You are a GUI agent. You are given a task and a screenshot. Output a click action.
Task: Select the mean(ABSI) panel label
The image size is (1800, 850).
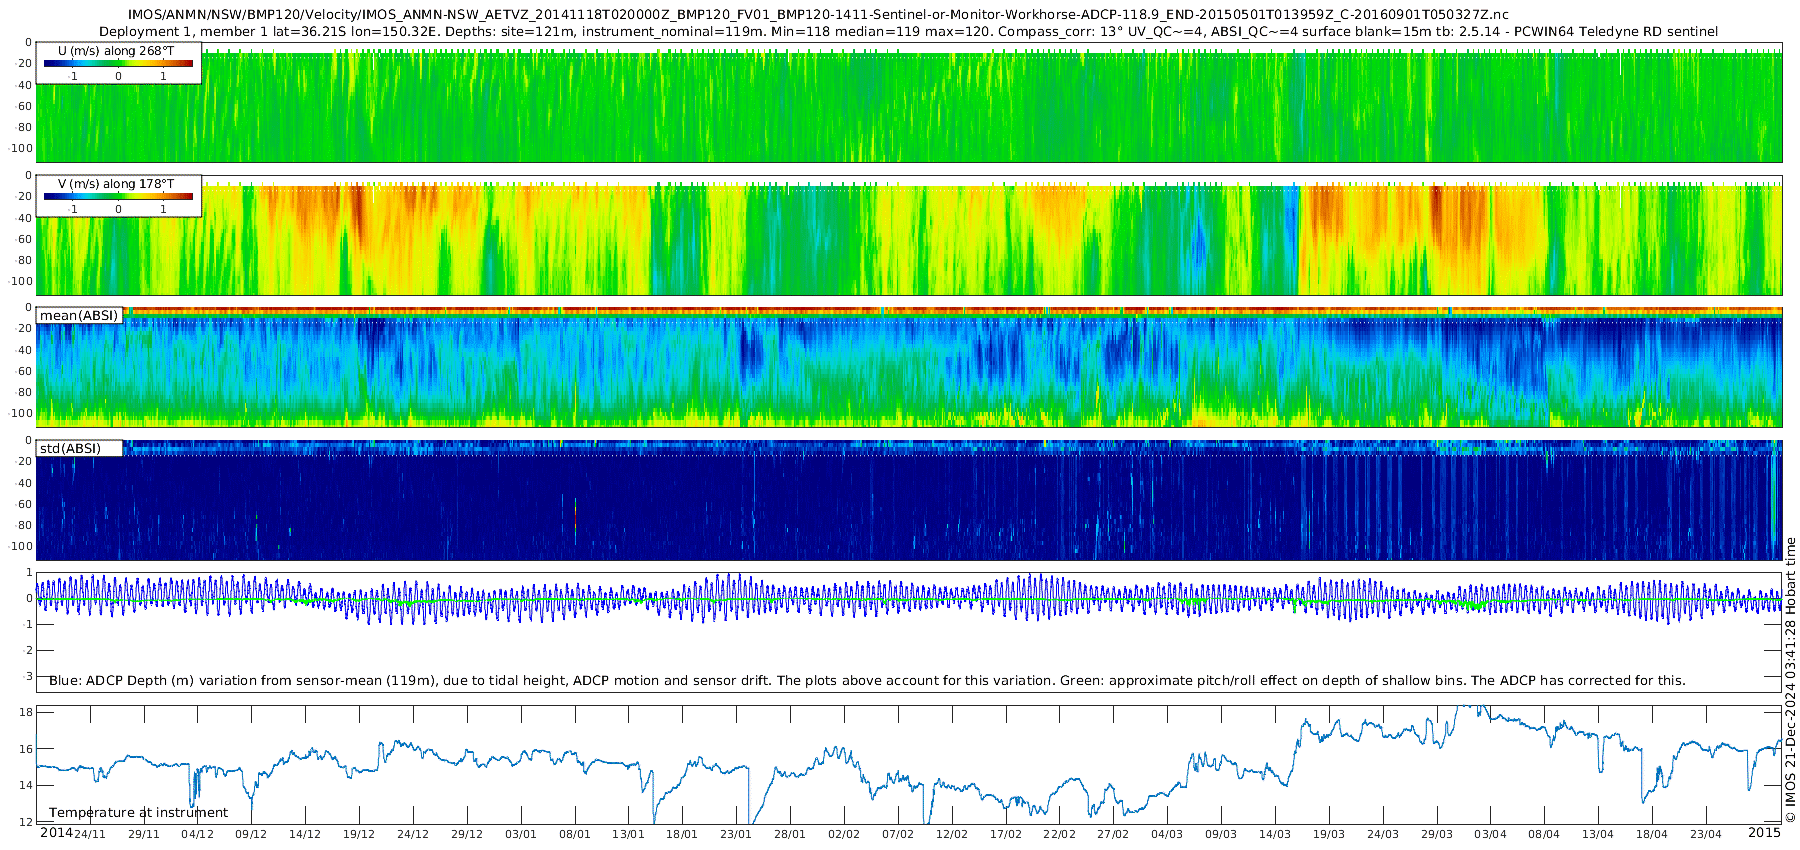[79, 316]
